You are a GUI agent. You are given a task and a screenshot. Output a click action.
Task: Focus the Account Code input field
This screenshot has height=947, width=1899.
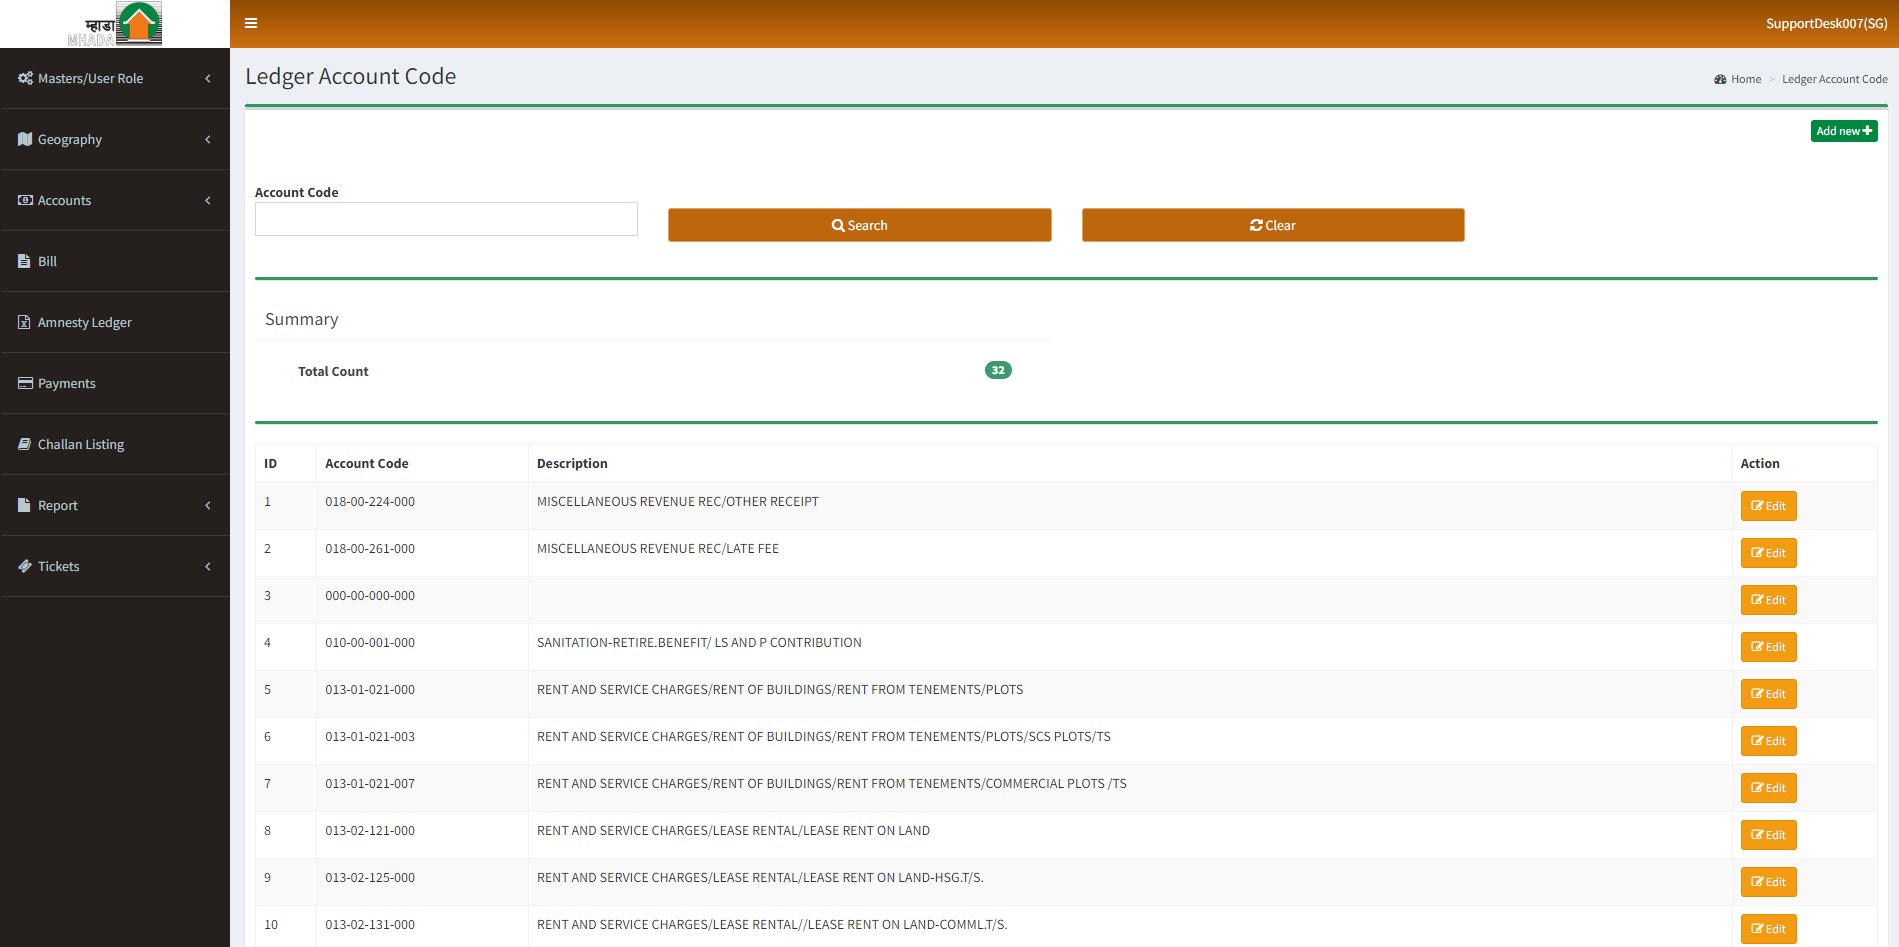(x=446, y=219)
